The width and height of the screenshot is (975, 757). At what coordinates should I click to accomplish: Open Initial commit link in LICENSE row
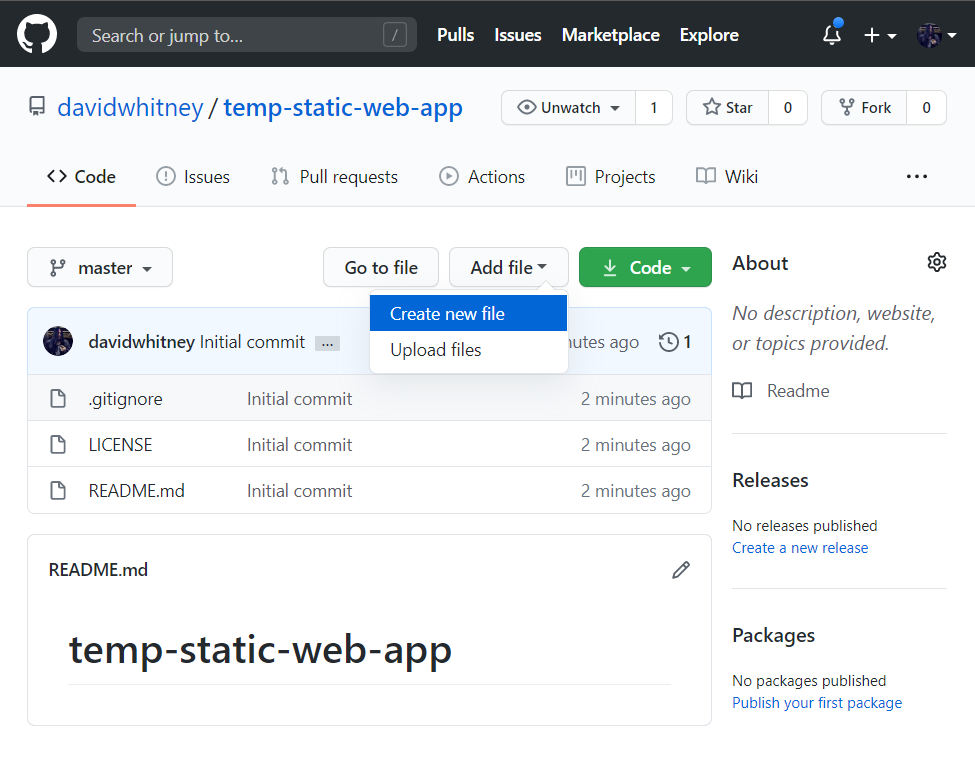(299, 445)
